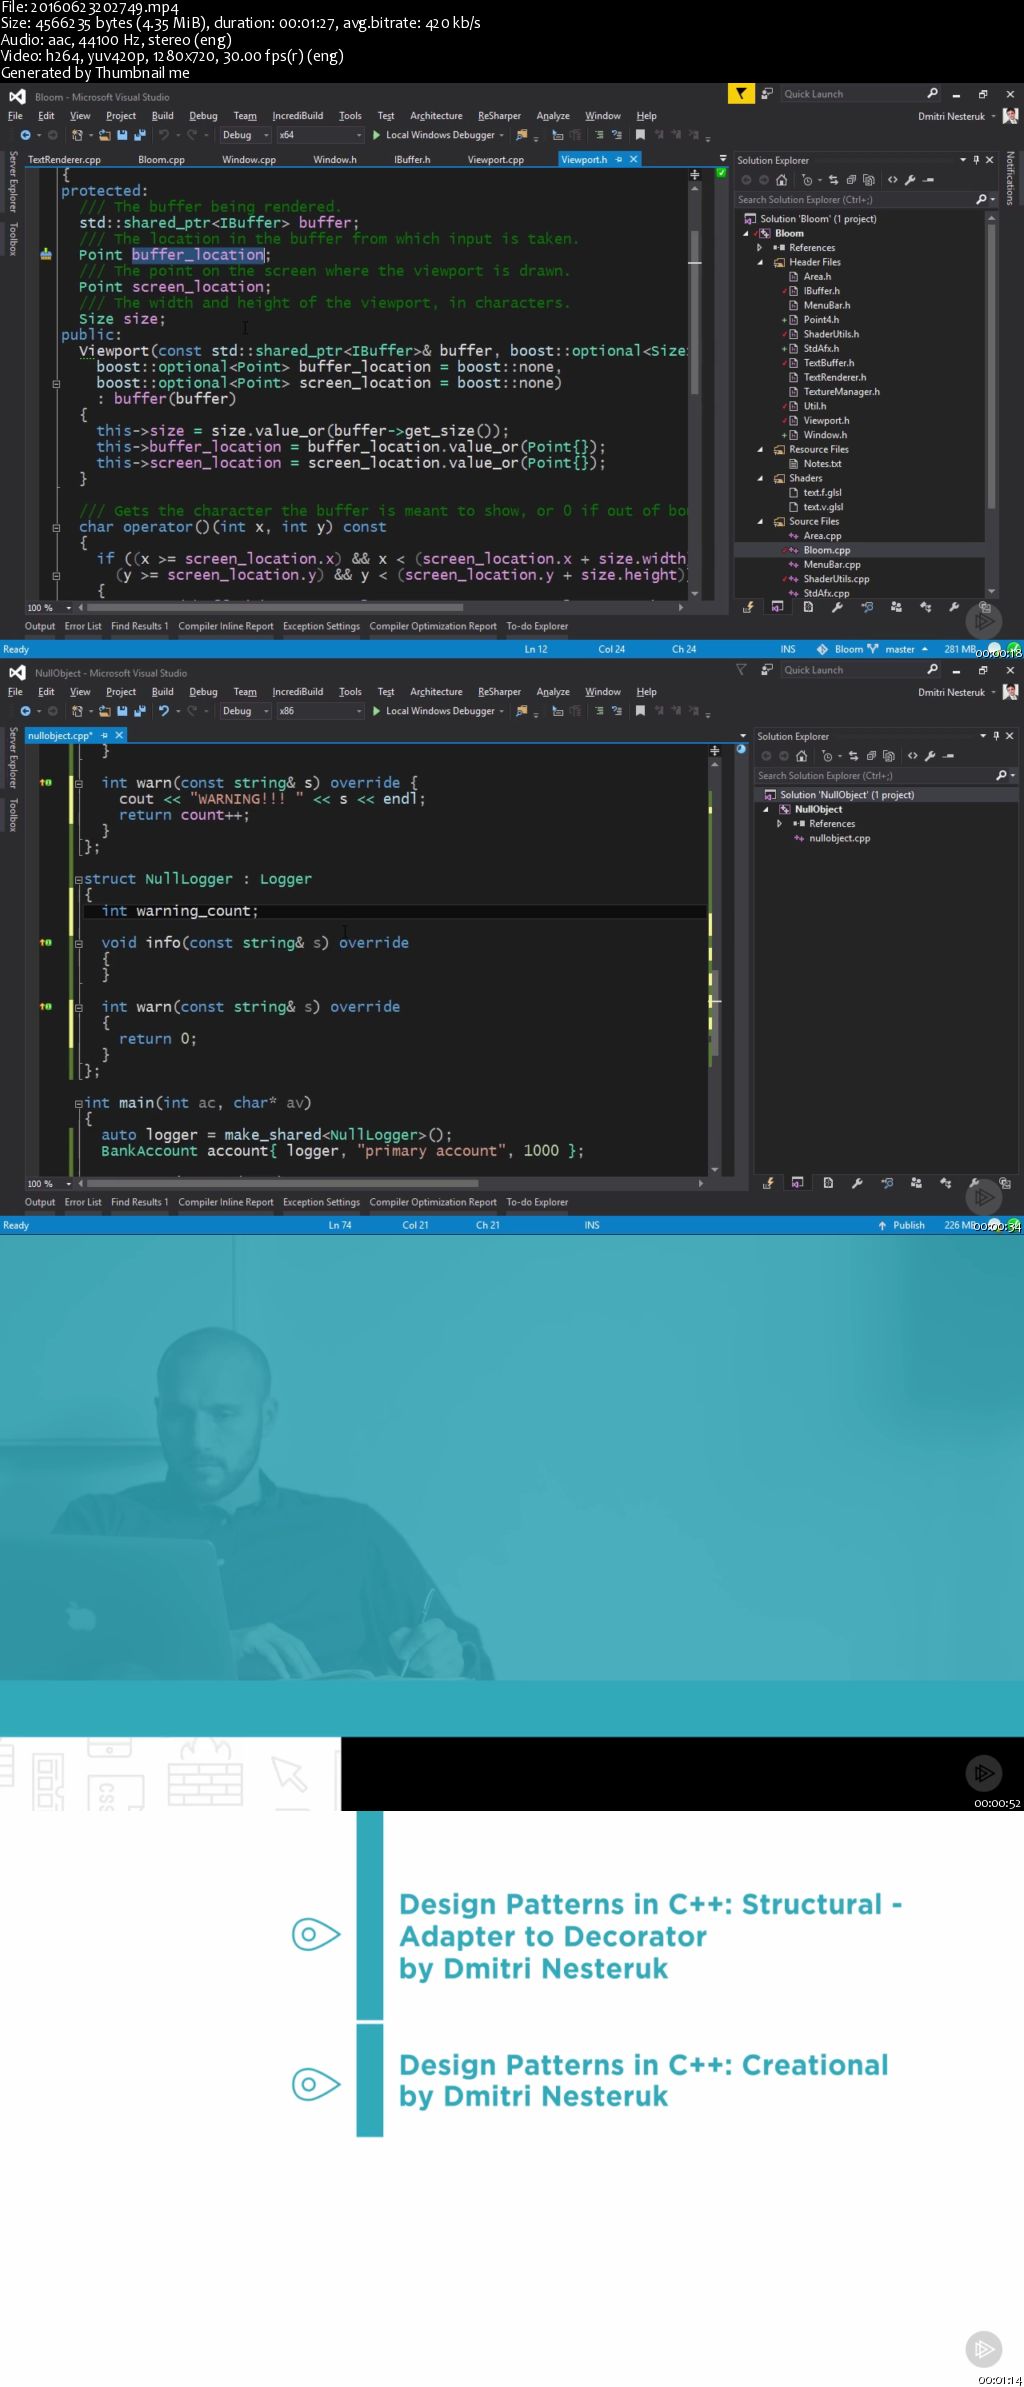Click the save icon in Bloom window toolbar
This screenshot has width=1024, height=2387.
click(122, 135)
